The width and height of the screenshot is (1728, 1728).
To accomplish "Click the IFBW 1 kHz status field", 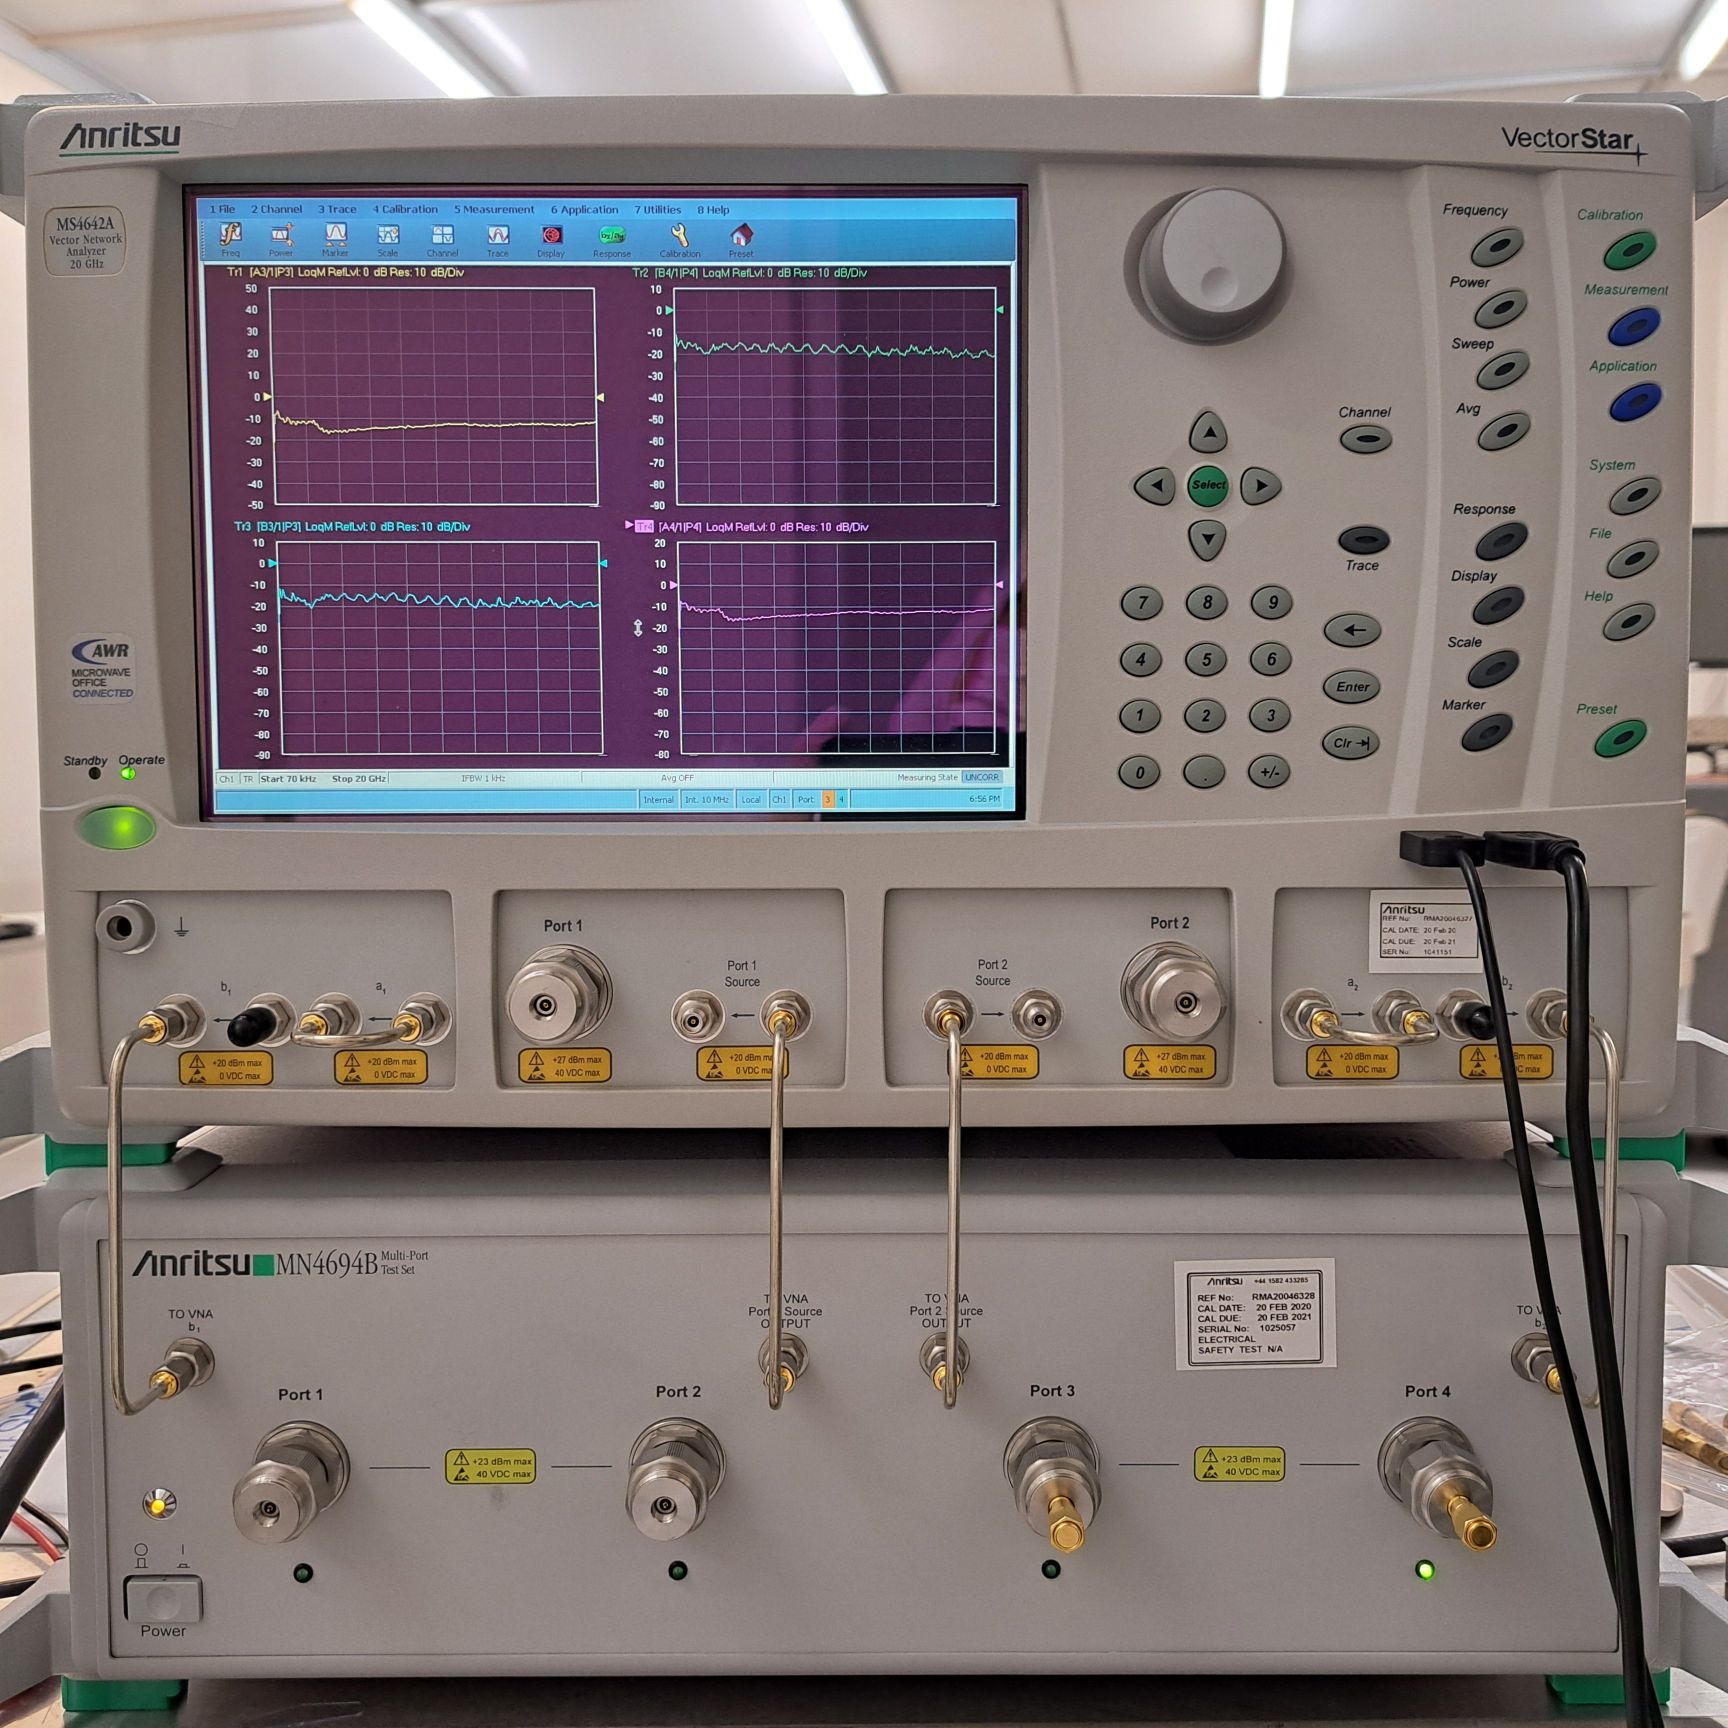I will (483, 778).
